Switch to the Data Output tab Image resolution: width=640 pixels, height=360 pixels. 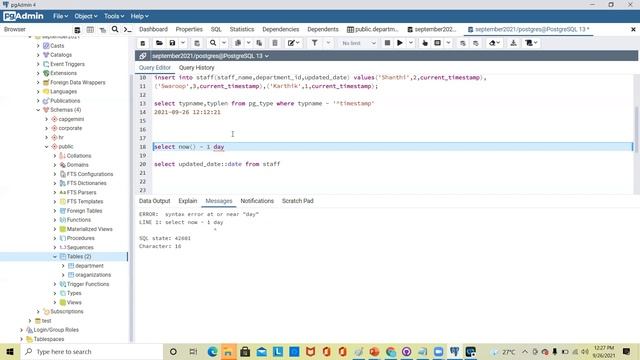pos(154,201)
